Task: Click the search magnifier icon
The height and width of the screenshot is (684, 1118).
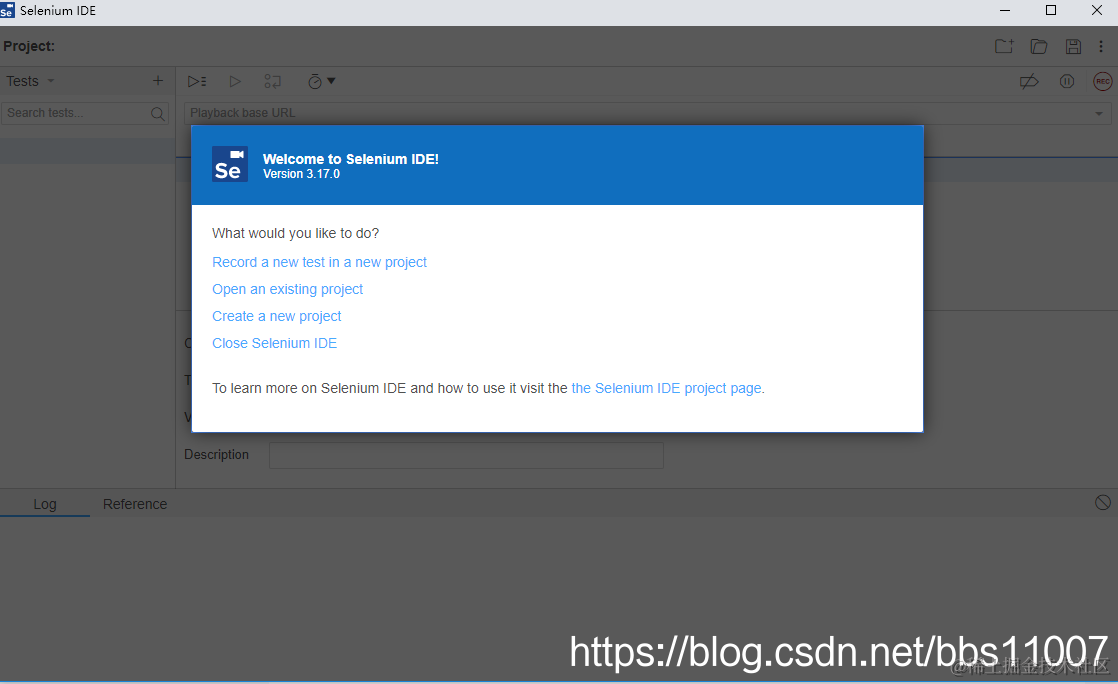Action: click(158, 113)
